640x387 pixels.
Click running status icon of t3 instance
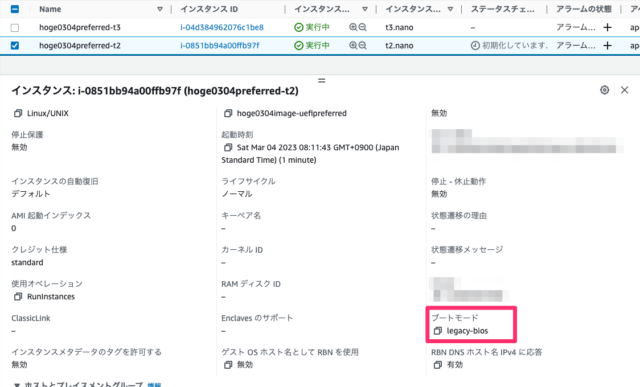pyautogui.click(x=299, y=27)
